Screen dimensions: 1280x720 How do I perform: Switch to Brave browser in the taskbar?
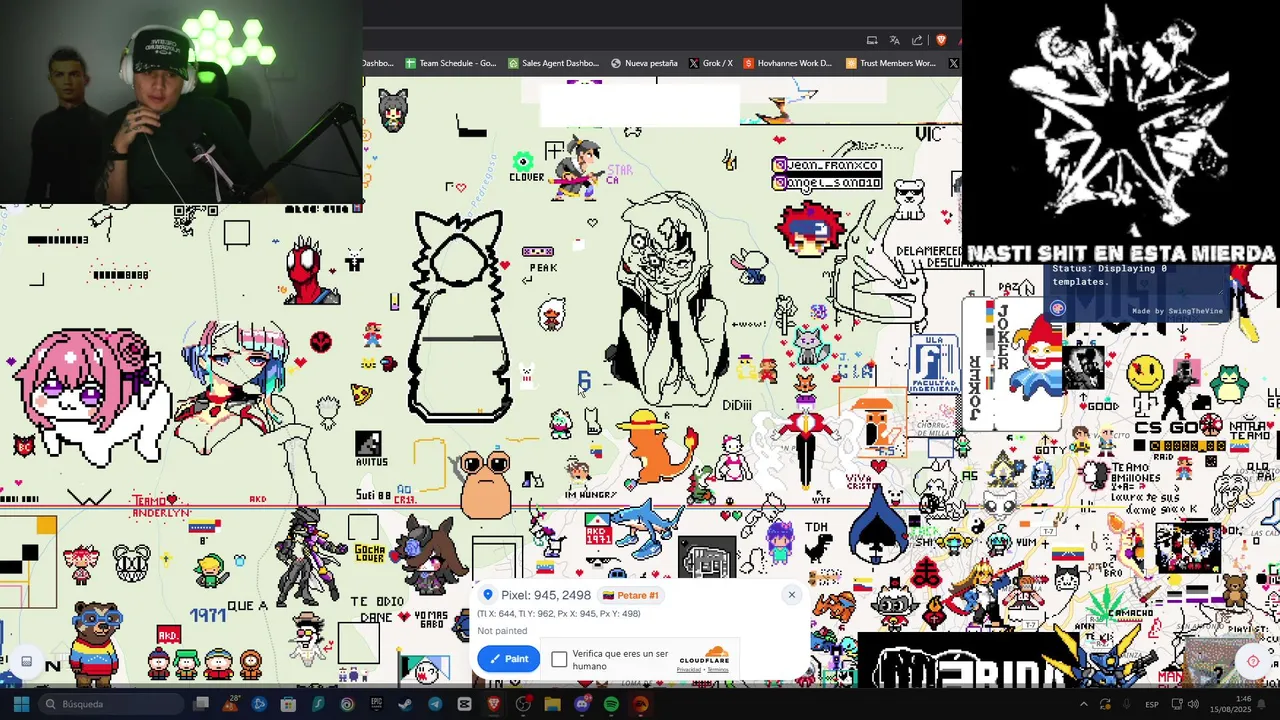click(493, 704)
